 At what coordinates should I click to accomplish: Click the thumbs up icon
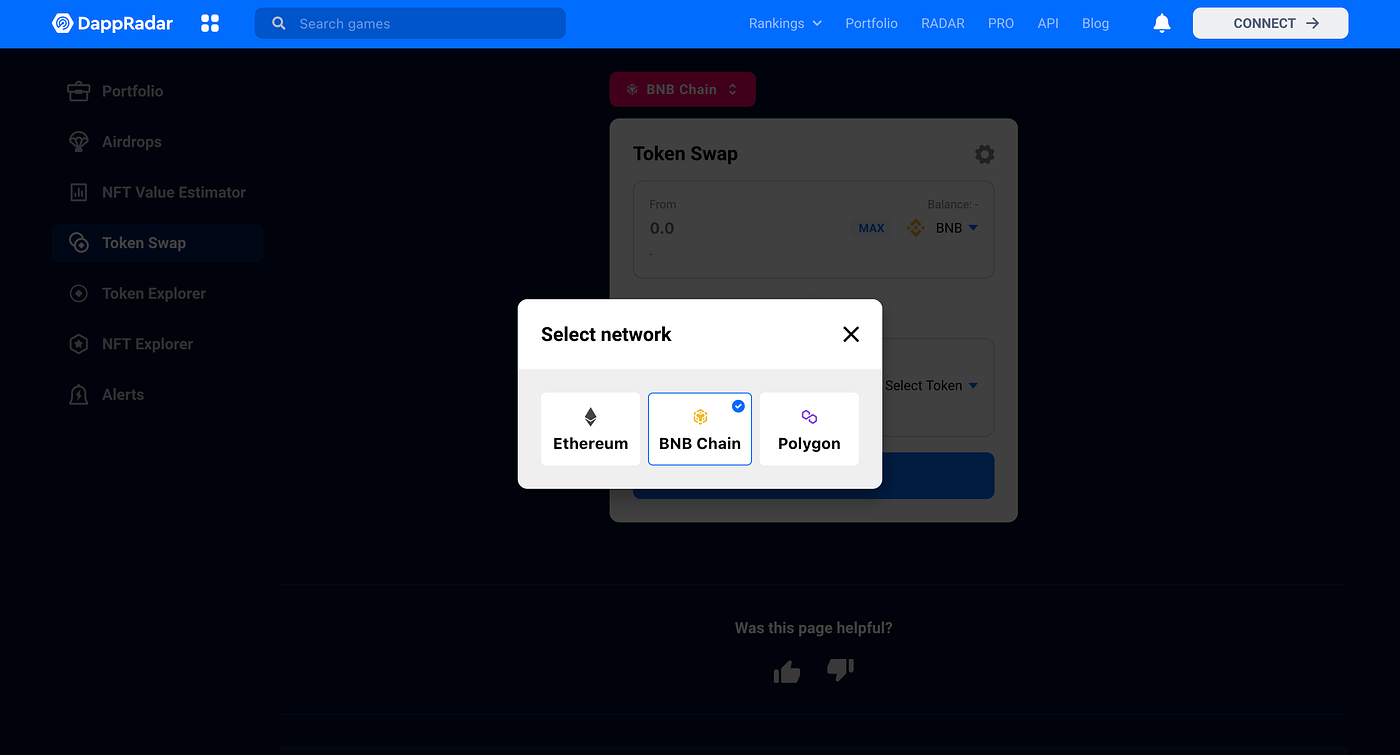[x=787, y=672]
